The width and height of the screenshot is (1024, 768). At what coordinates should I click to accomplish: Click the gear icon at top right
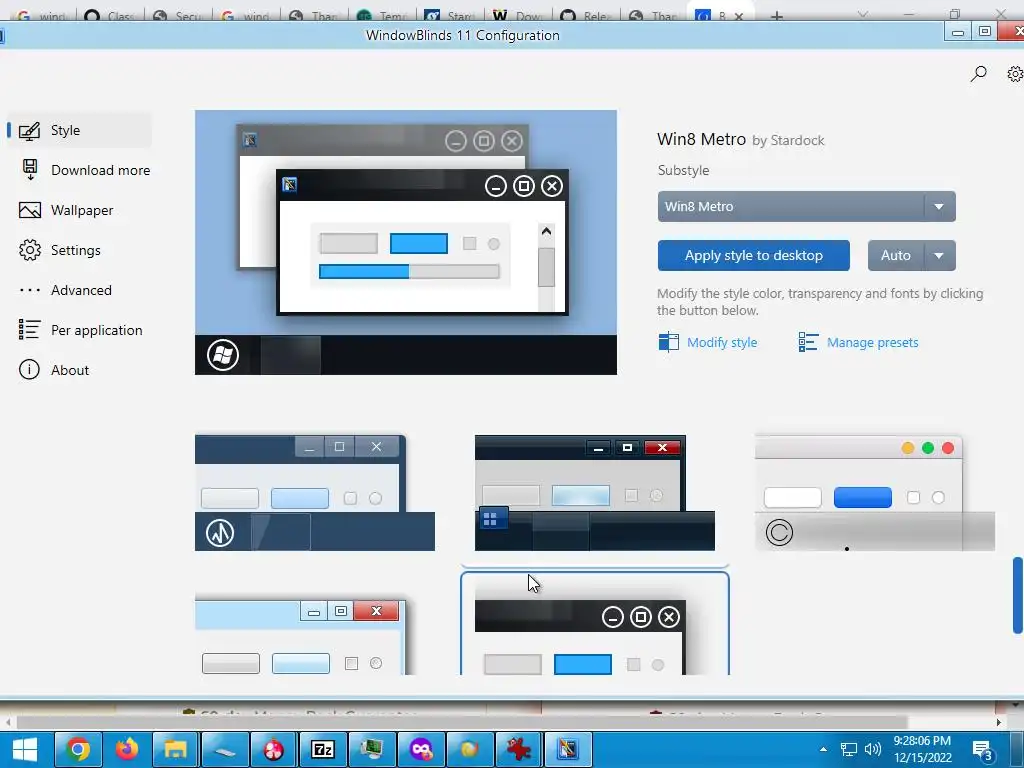[1015, 74]
